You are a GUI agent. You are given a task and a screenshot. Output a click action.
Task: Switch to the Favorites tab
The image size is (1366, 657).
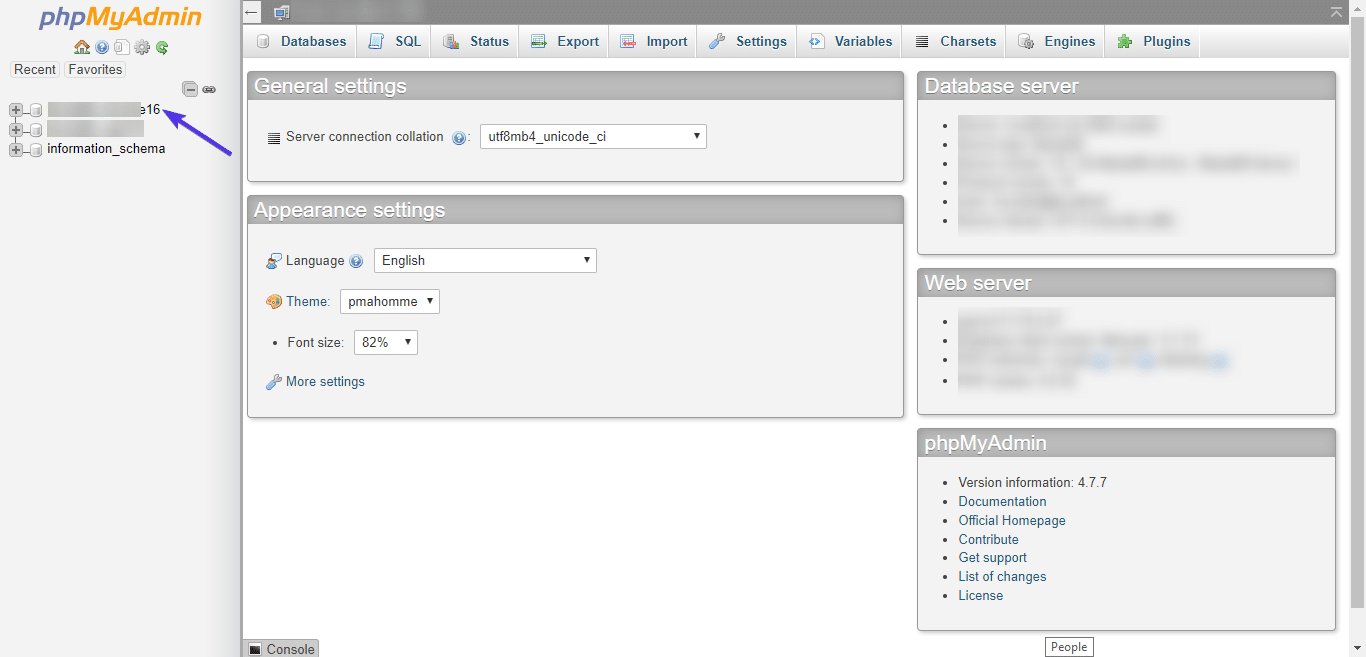94,69
